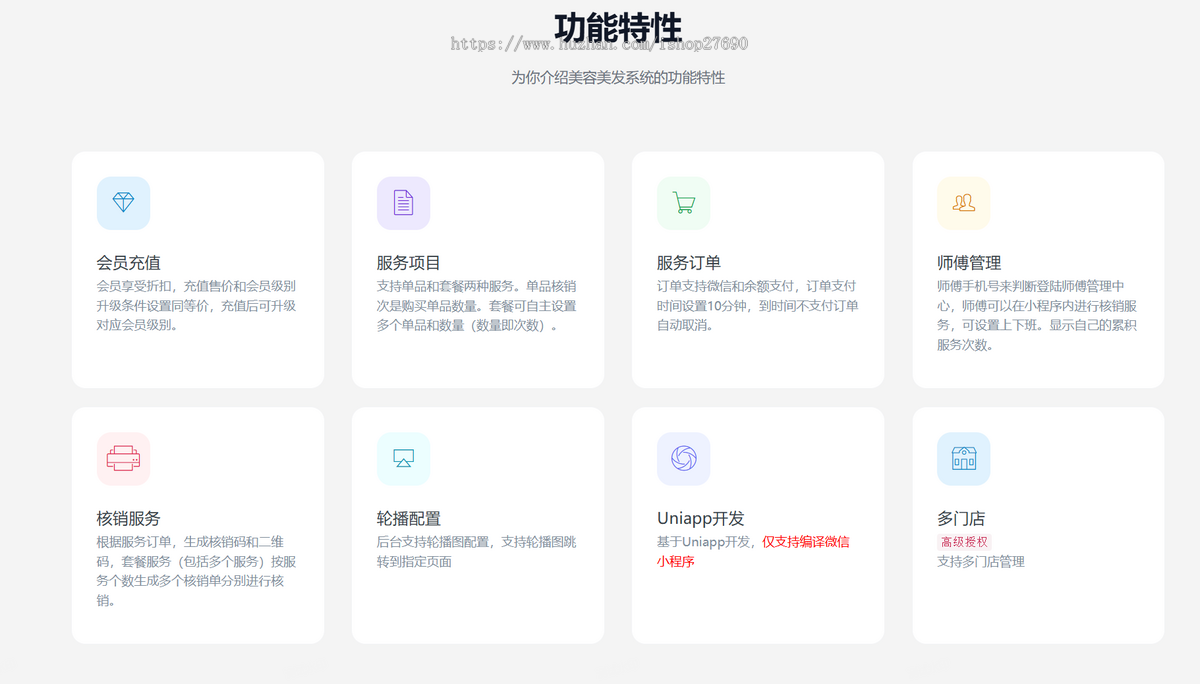Viewport: 1200px width, 684px height.
Task: Select the 服务项目 card title
Action: pos(409,263)
